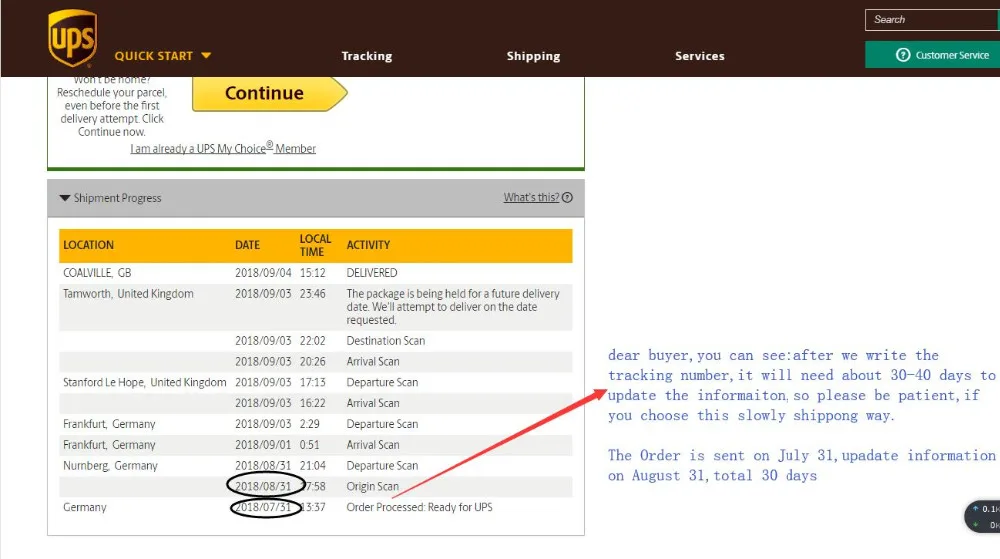The image size is (1000, 559).
Task: Select the 22:02 local time cell
Action: click(312, 341)
